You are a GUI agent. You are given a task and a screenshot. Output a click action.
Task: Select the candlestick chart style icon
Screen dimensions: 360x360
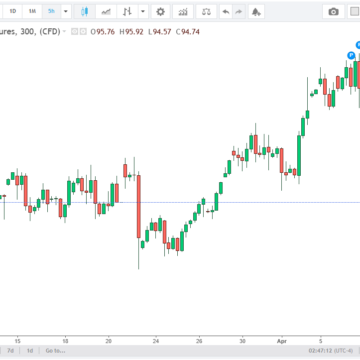85,12
